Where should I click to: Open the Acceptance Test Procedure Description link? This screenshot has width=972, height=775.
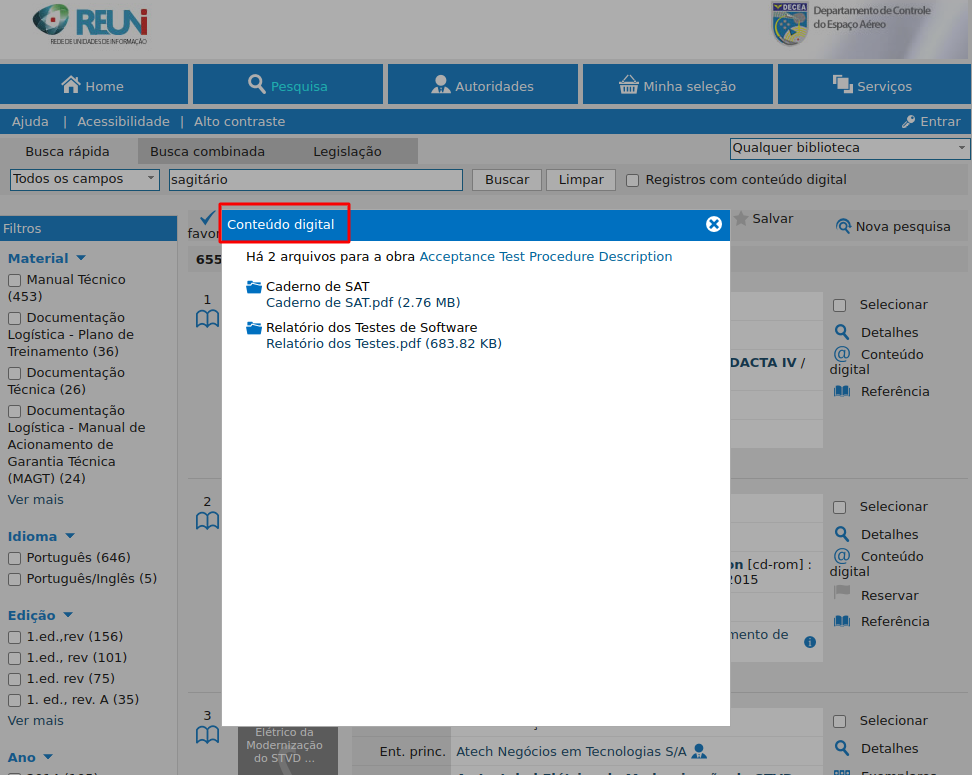tap(546, 257)
